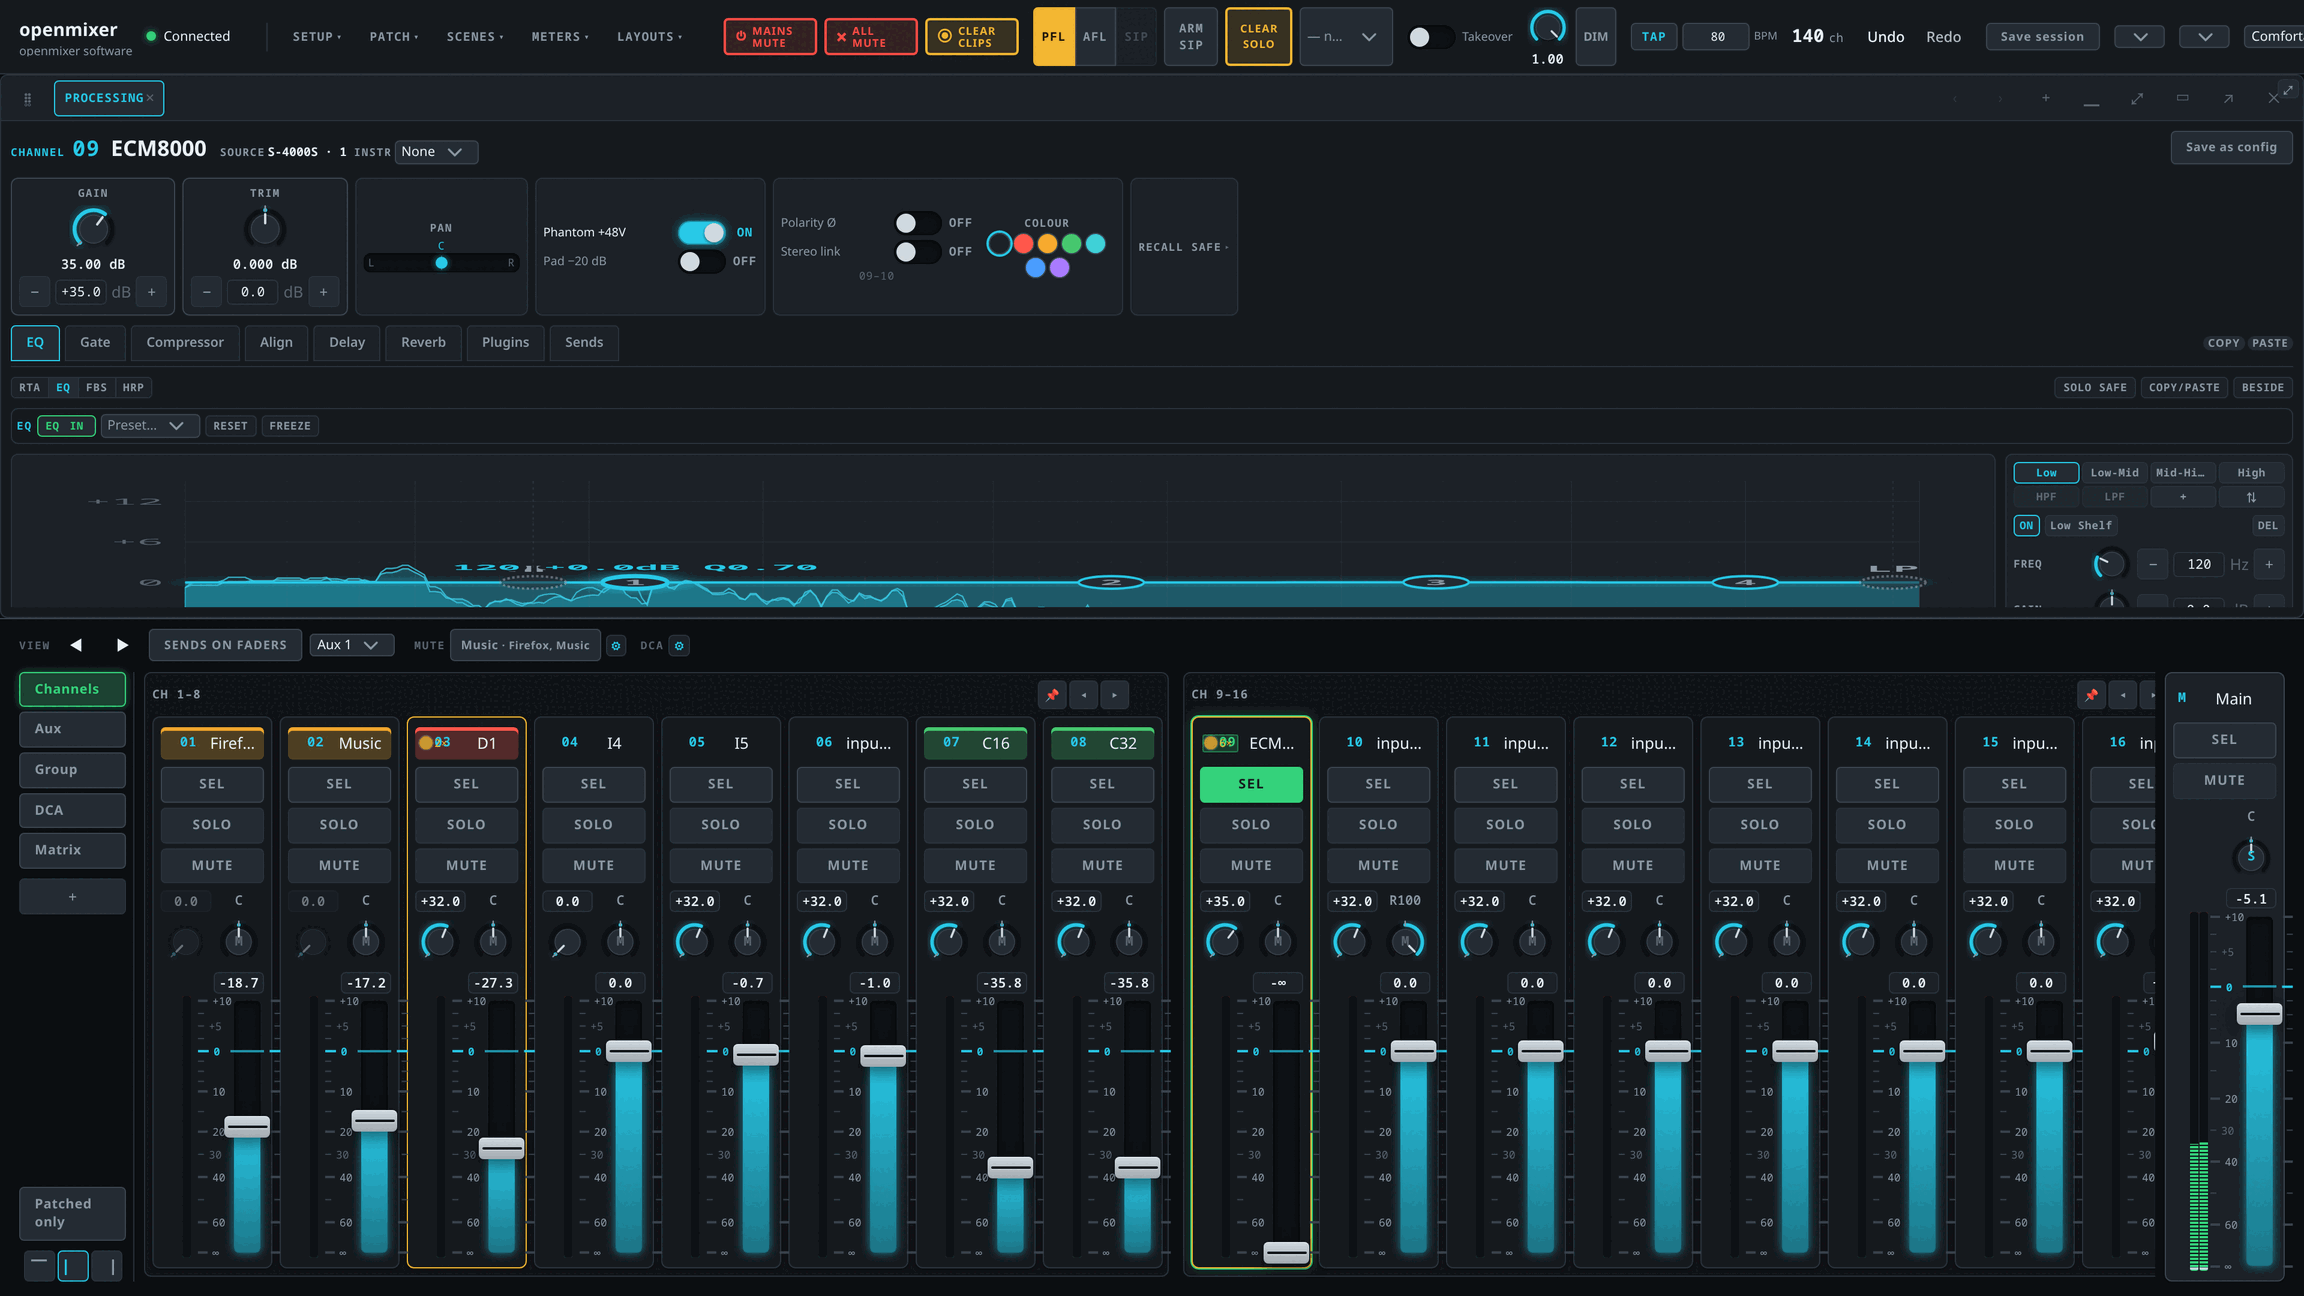This screenshot has width=2304, height=1296.
Task: Open the Comfort density dropdown
Action: [x=2275, y=37]
